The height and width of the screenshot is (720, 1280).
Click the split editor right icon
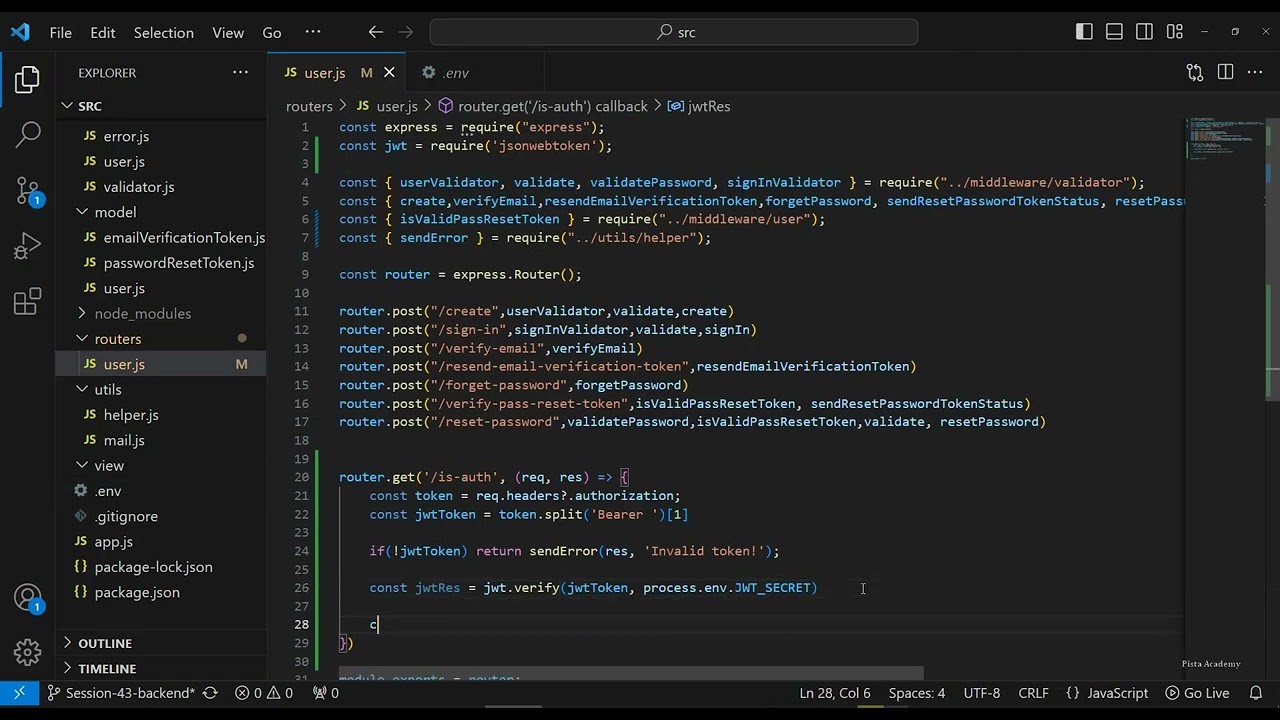pyautogui.click(x=1225, y=72)
